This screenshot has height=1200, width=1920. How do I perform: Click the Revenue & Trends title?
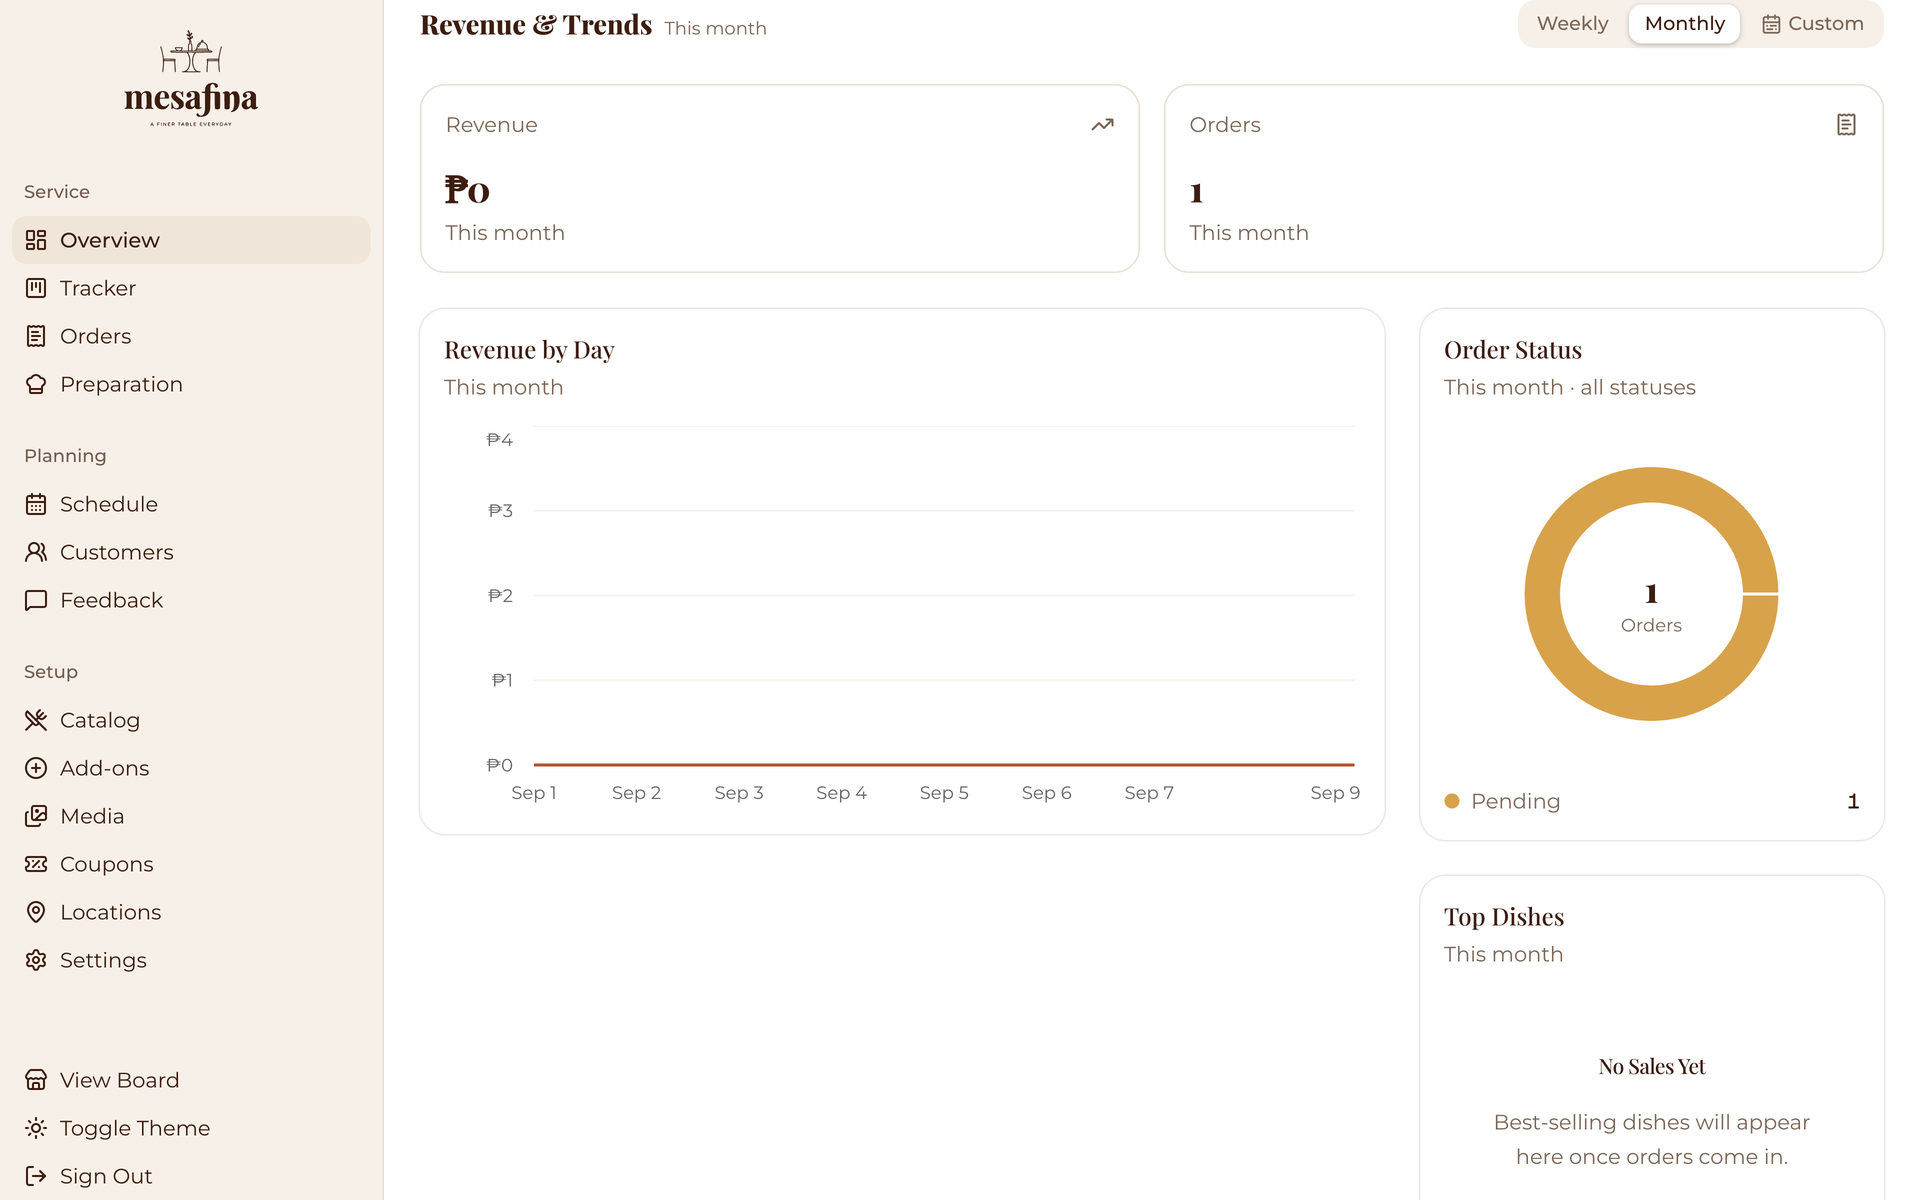pos(536,25)
